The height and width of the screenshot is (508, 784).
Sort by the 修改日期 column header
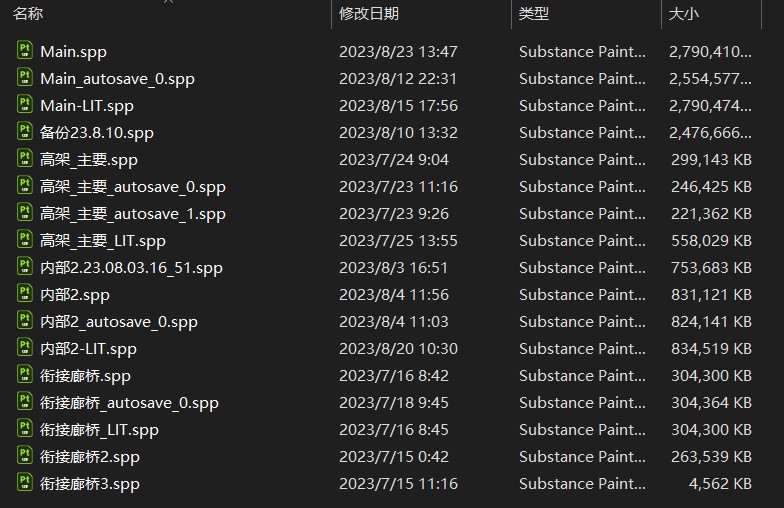(x=369, y=13)
